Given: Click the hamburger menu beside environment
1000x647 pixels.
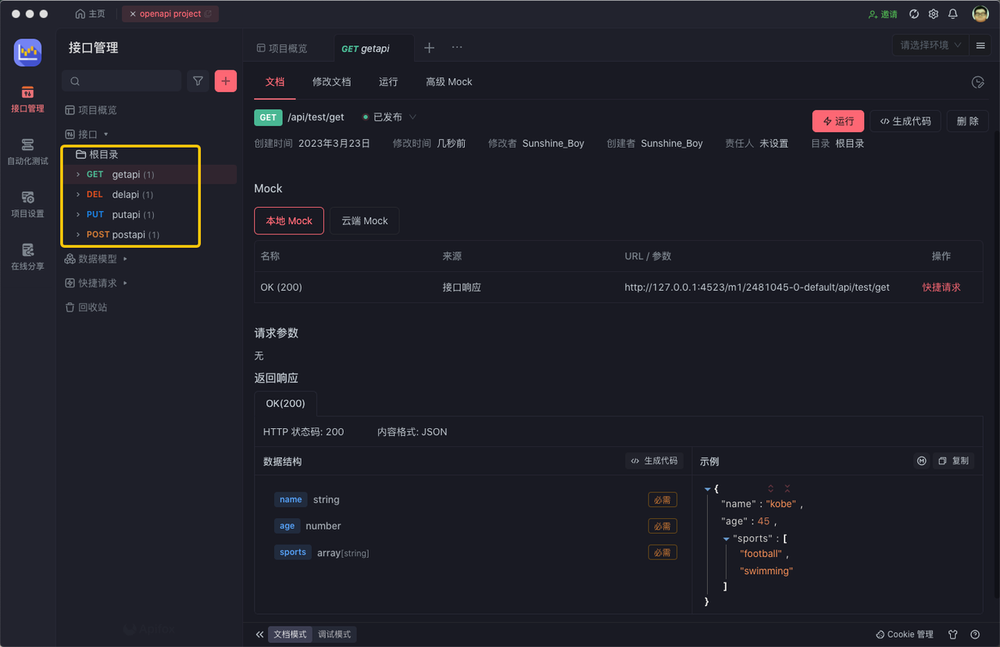Looking at the screenshot, I should 980,45.
